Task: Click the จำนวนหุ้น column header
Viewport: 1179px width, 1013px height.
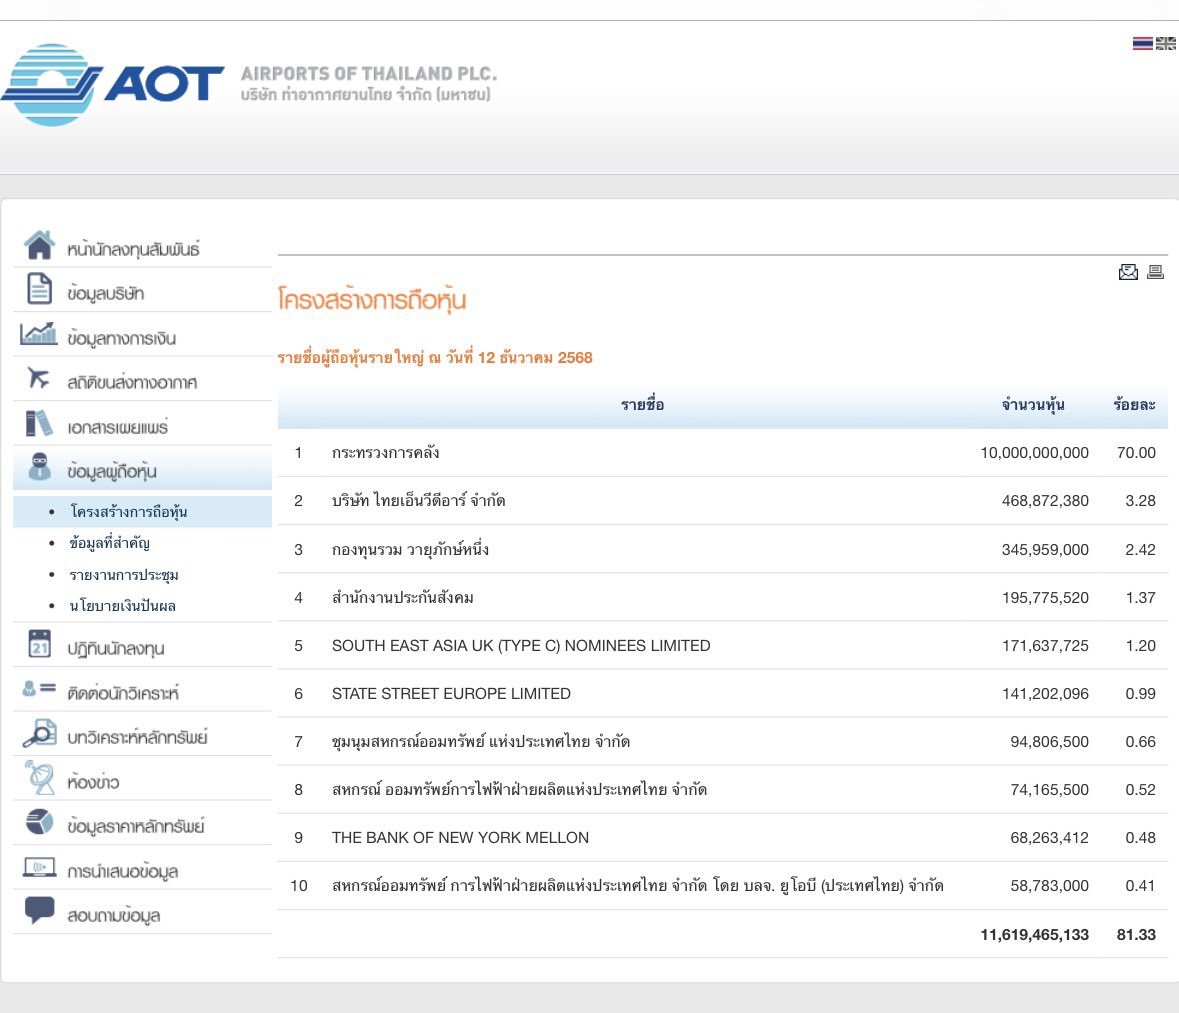Action: point(1032,405)
